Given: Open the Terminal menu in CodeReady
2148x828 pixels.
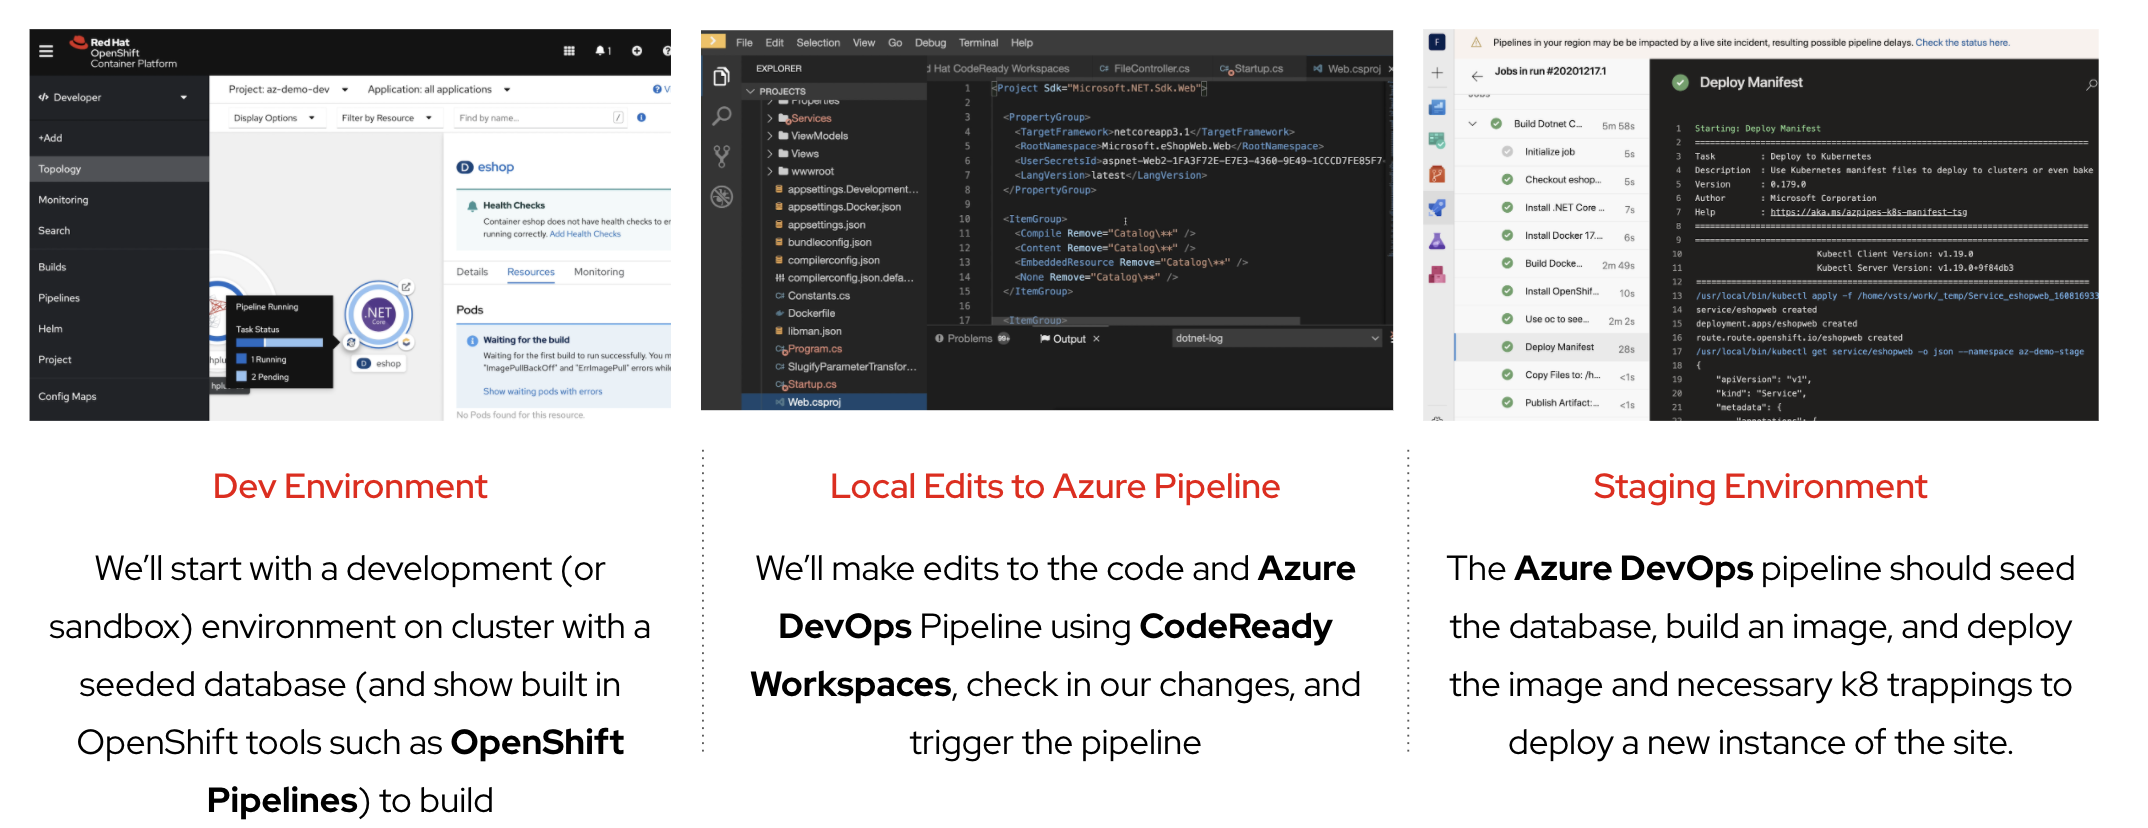Looking at the screenshot, I should pos(978,43).
